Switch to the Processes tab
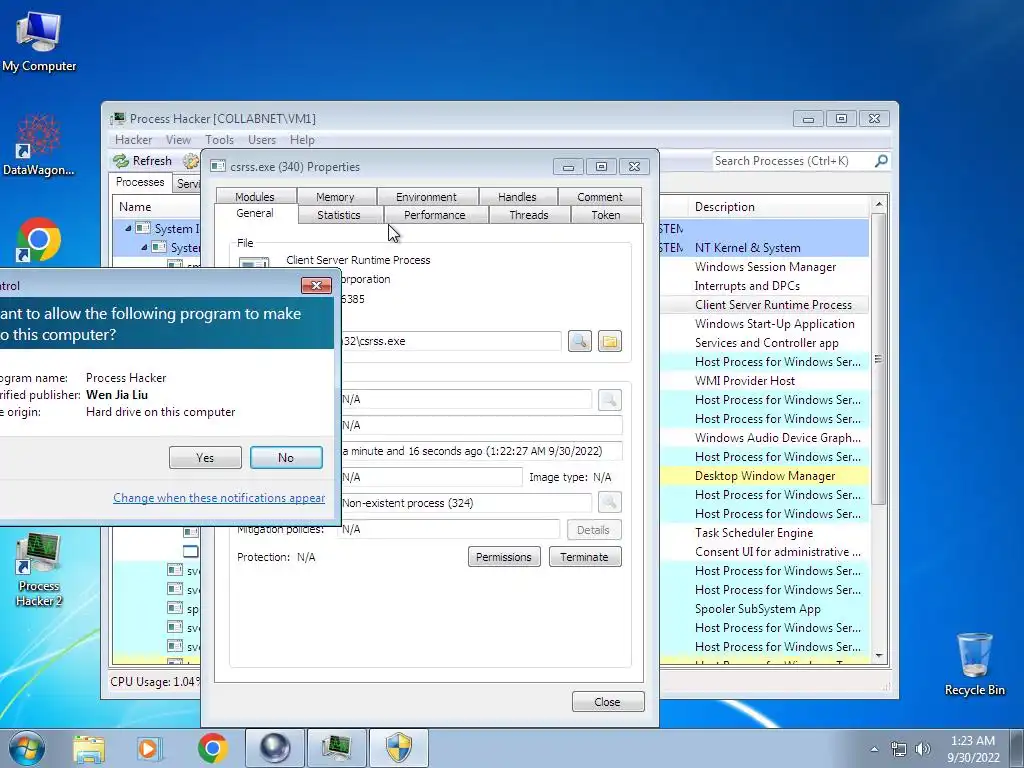 (140, 182)
